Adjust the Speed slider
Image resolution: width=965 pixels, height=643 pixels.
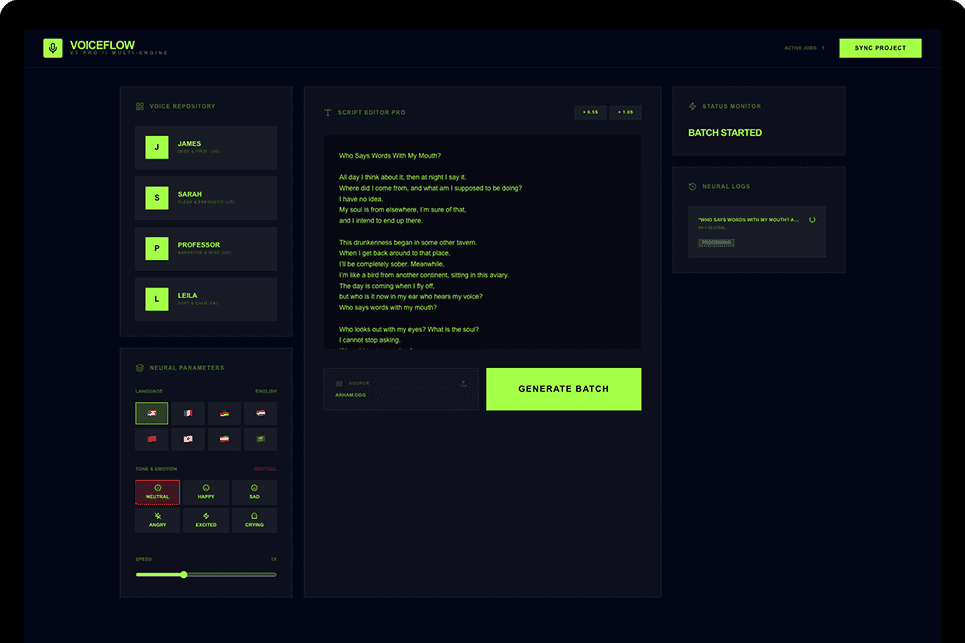click(183, 574)
